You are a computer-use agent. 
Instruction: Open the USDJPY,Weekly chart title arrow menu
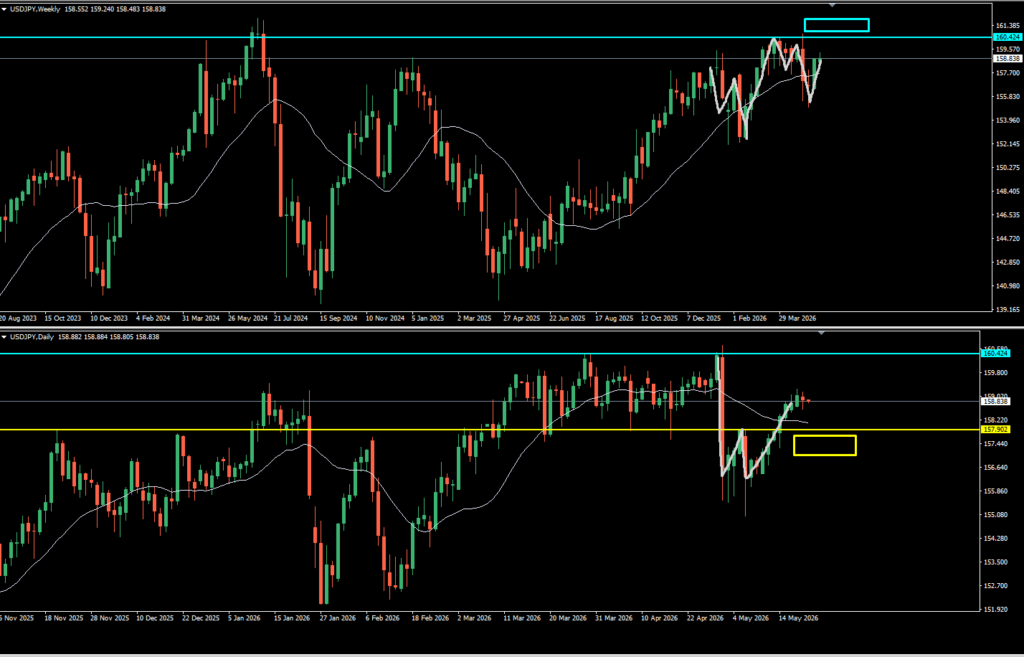tap(4, 9)
